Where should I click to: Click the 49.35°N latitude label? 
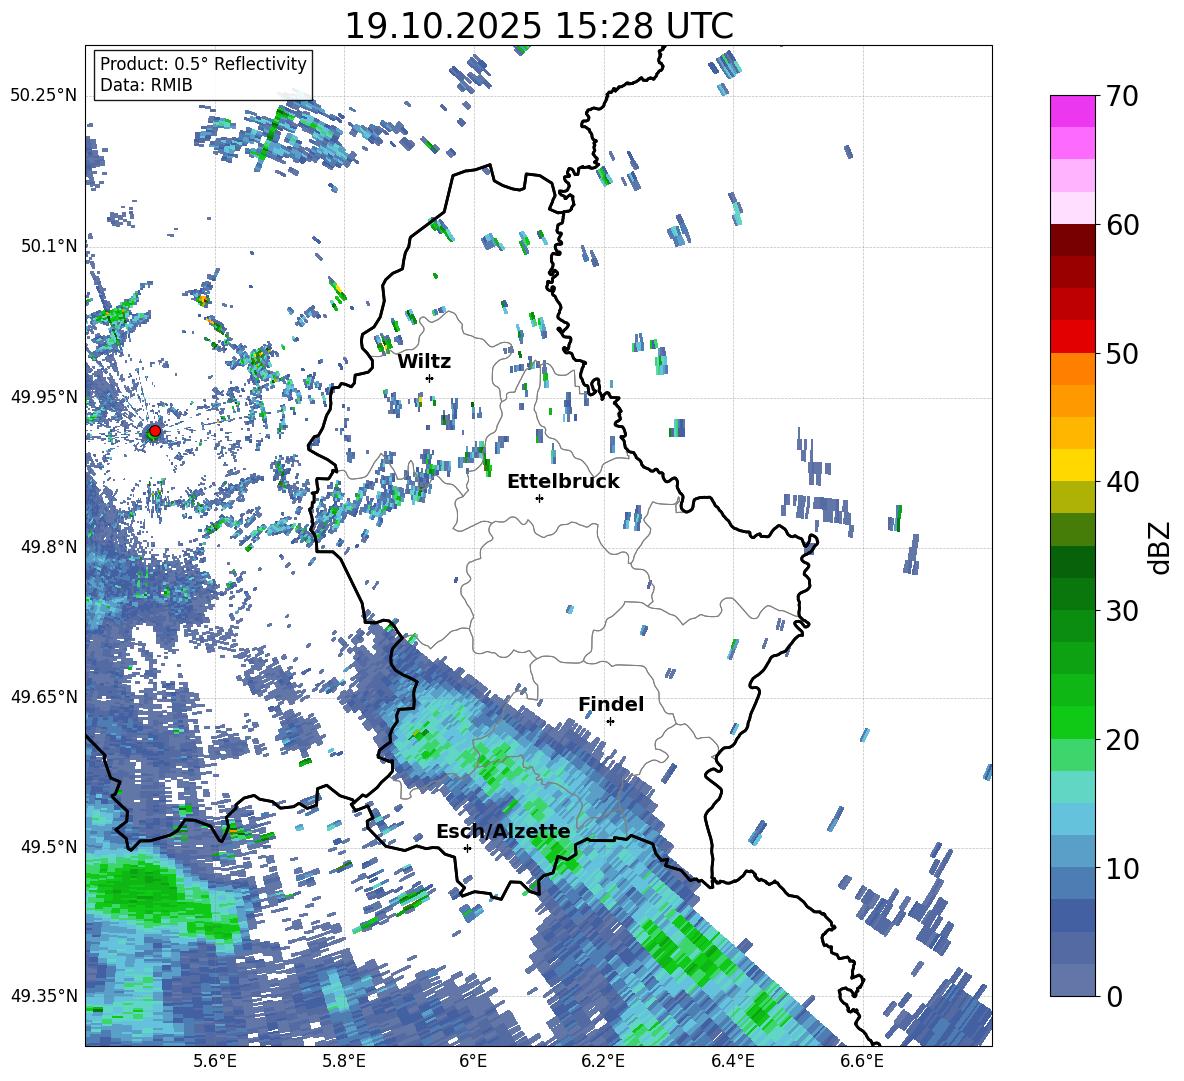[x=44, y=996]
